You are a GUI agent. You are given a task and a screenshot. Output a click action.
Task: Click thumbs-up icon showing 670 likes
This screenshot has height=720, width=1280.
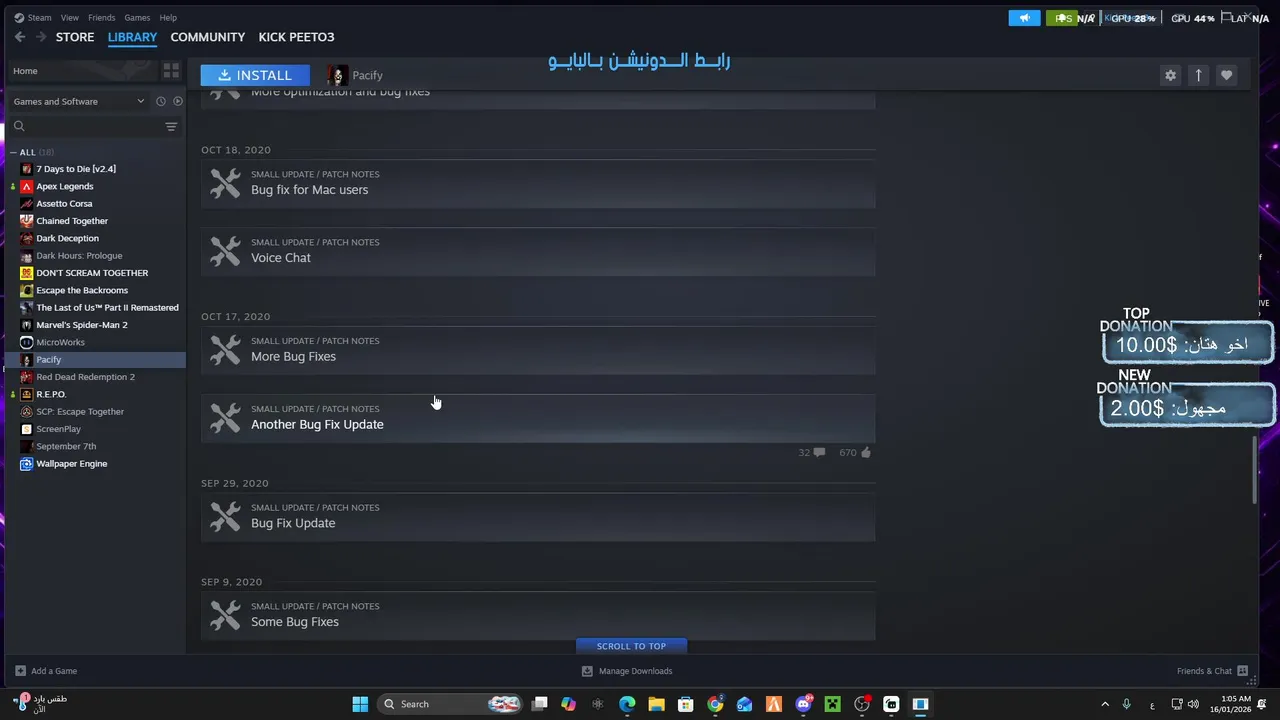866,453
